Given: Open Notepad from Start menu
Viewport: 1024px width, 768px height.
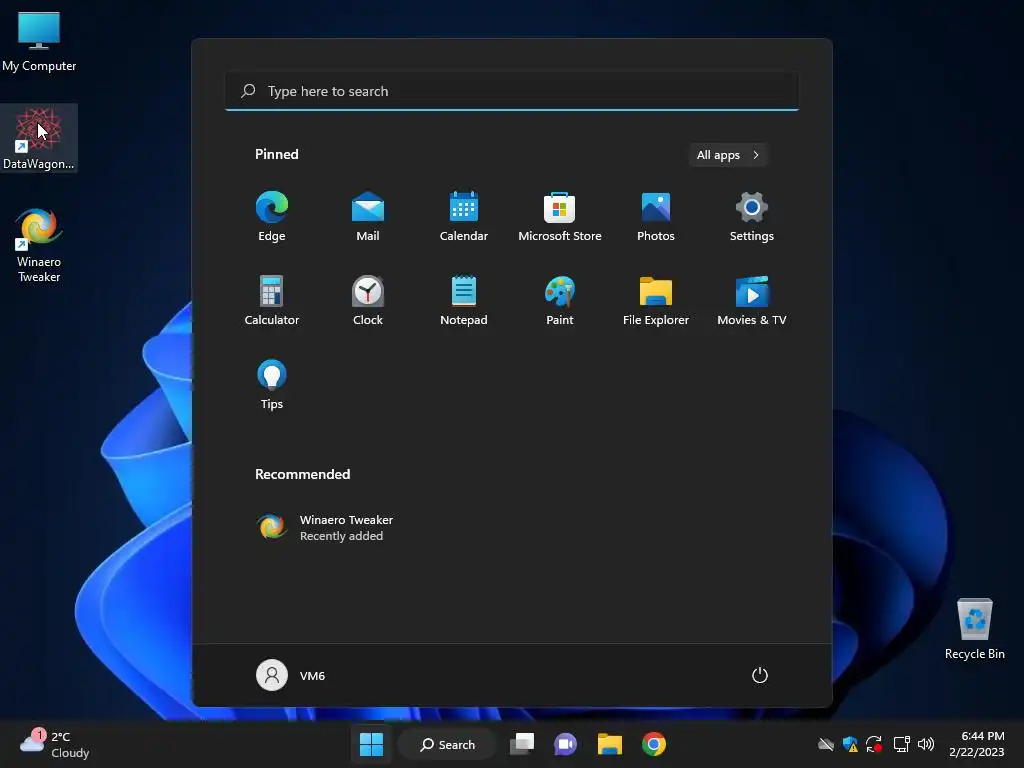Looking at the screenshot, I should [x=464, y=300].
